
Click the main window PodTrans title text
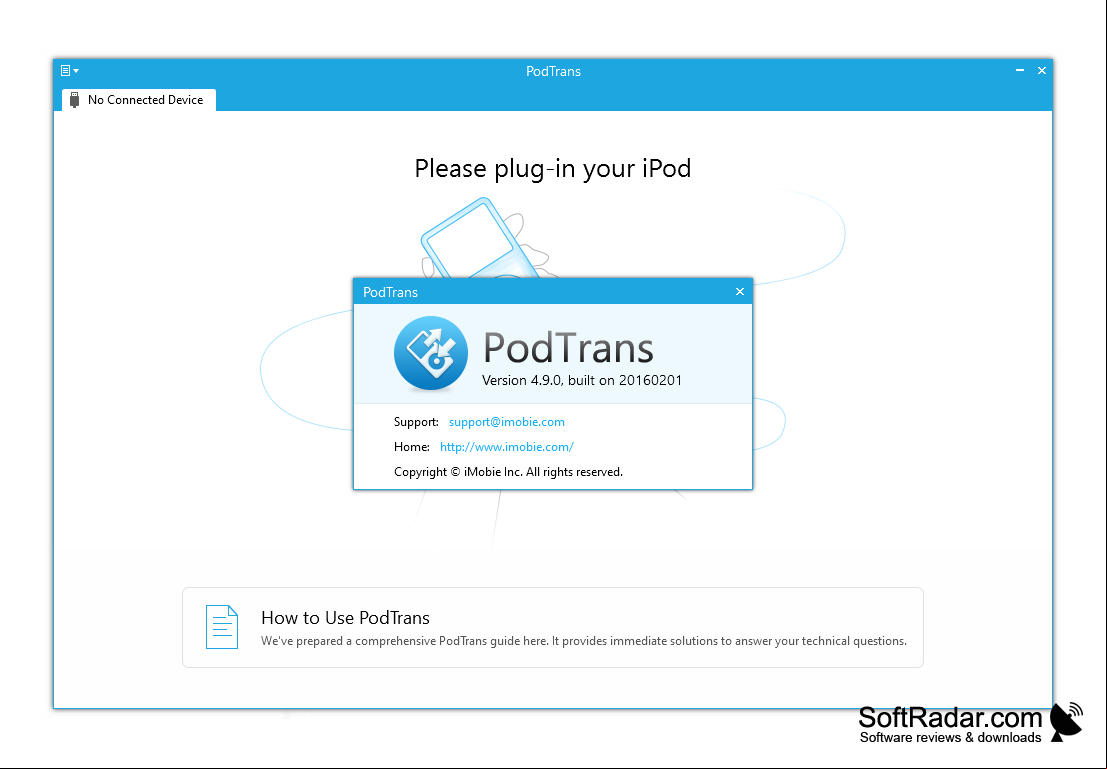coord(554,71)
